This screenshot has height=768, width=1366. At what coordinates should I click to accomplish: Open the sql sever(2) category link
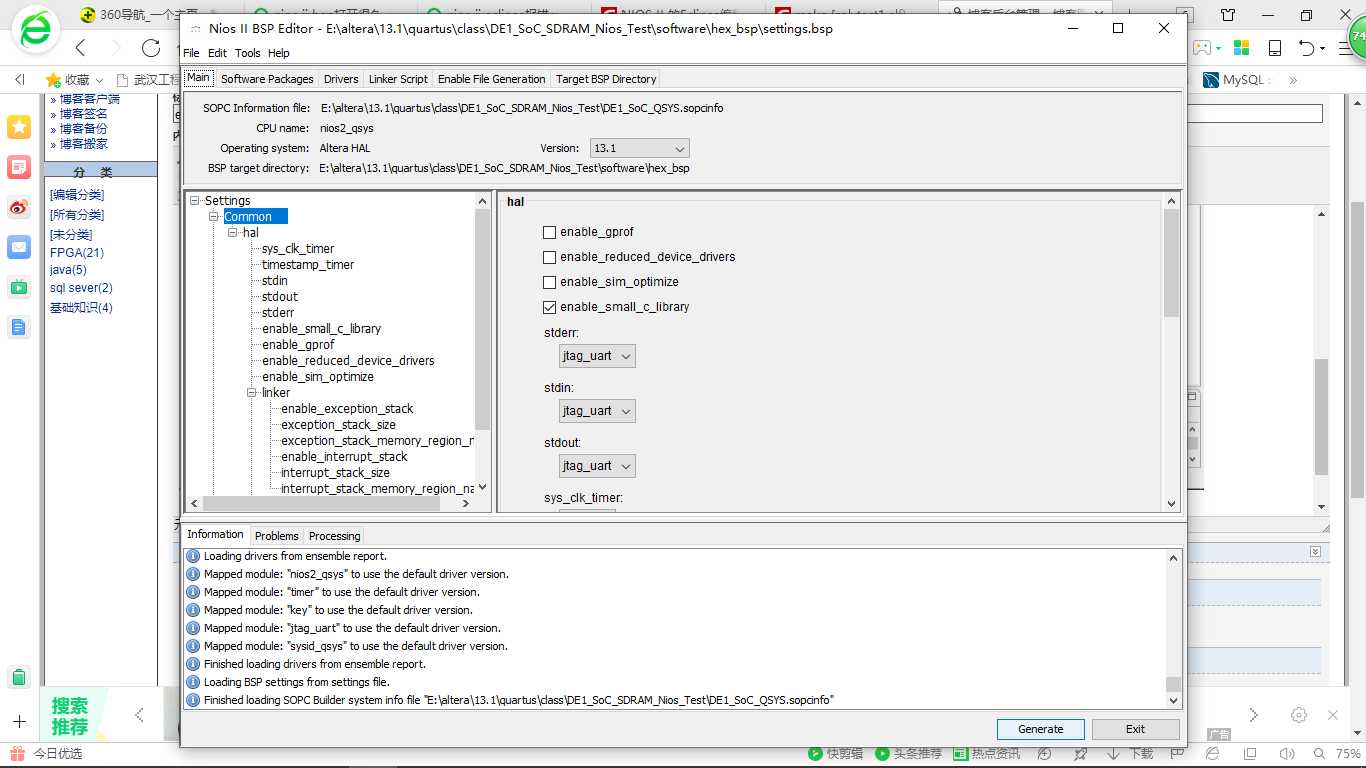point(81,288)
